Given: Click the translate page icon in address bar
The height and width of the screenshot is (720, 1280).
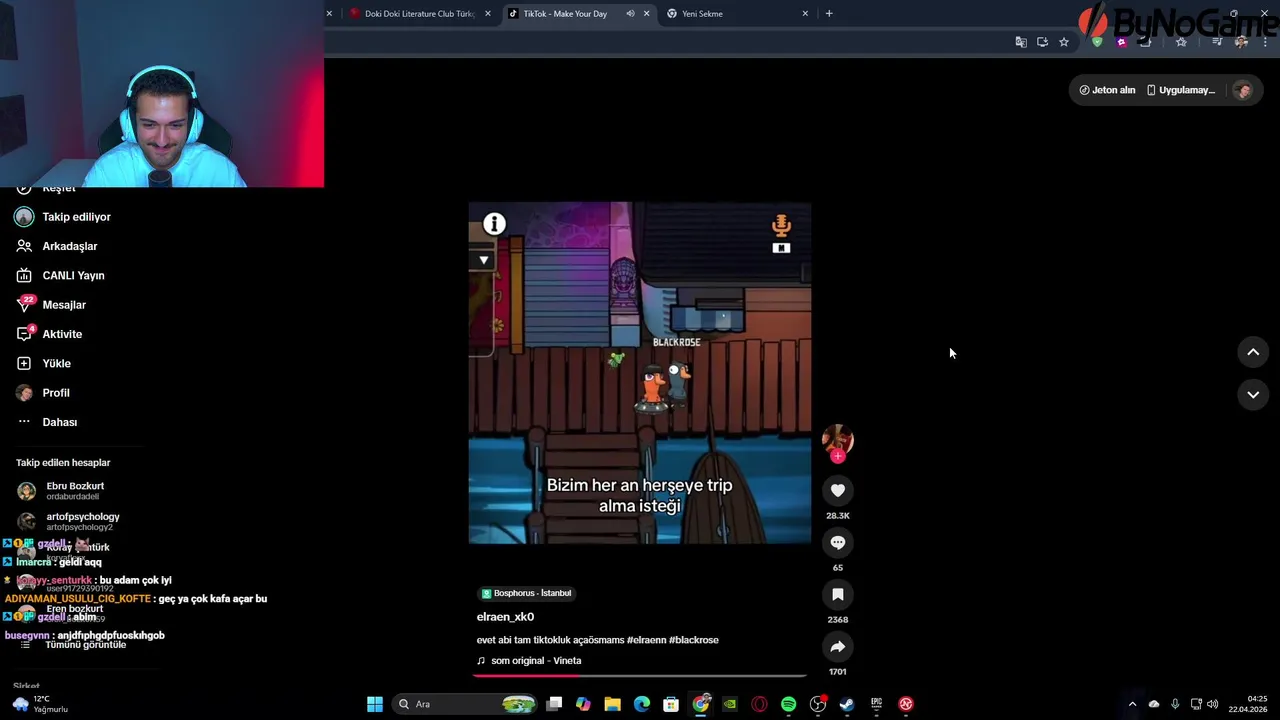Looking at the screenshot, I should (x=1021, y=42).
